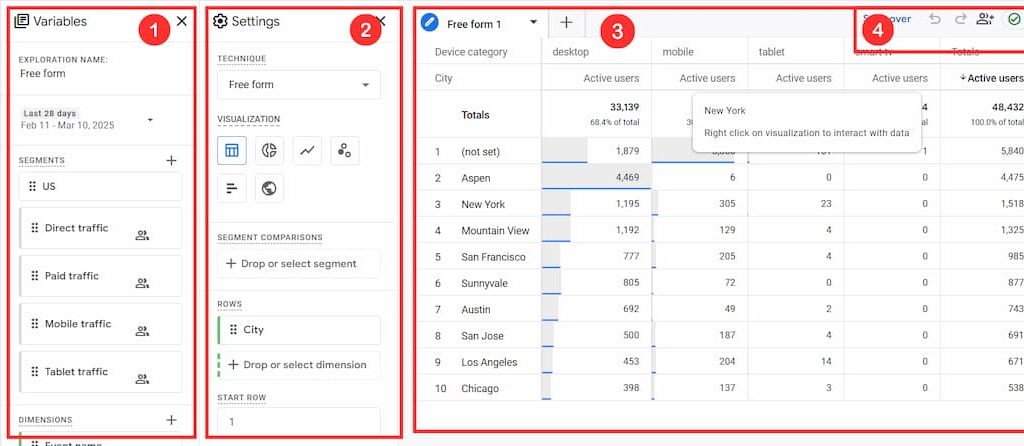Open the Free form 1 tab menu arrow
Image resolution: width=1024 pixels, height=446 pixels.
tap(533, 22)
